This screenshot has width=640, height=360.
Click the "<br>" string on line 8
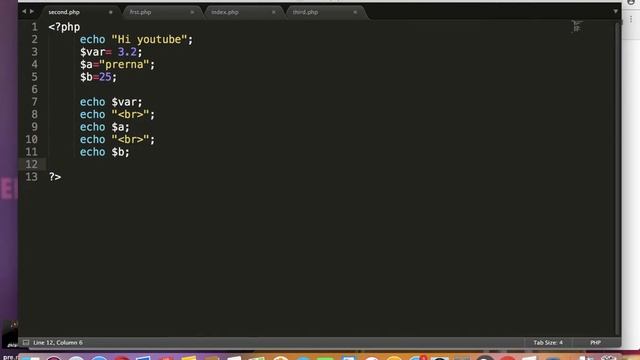(x=130, y=115)
